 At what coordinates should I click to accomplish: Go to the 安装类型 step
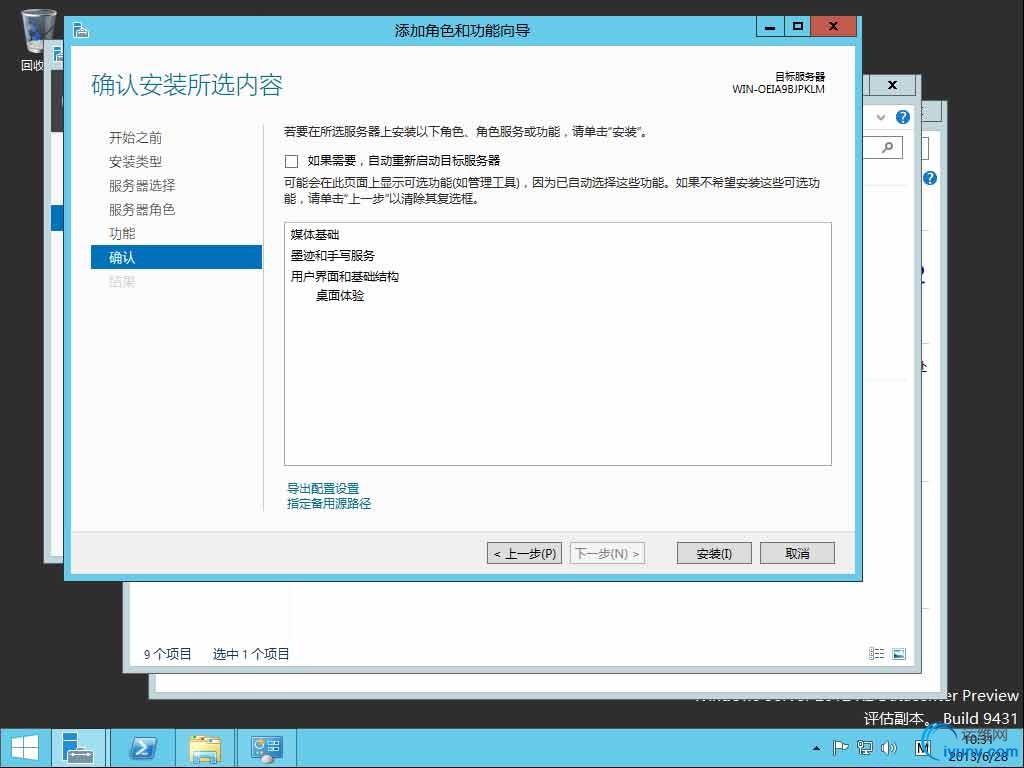pos(135,161)
